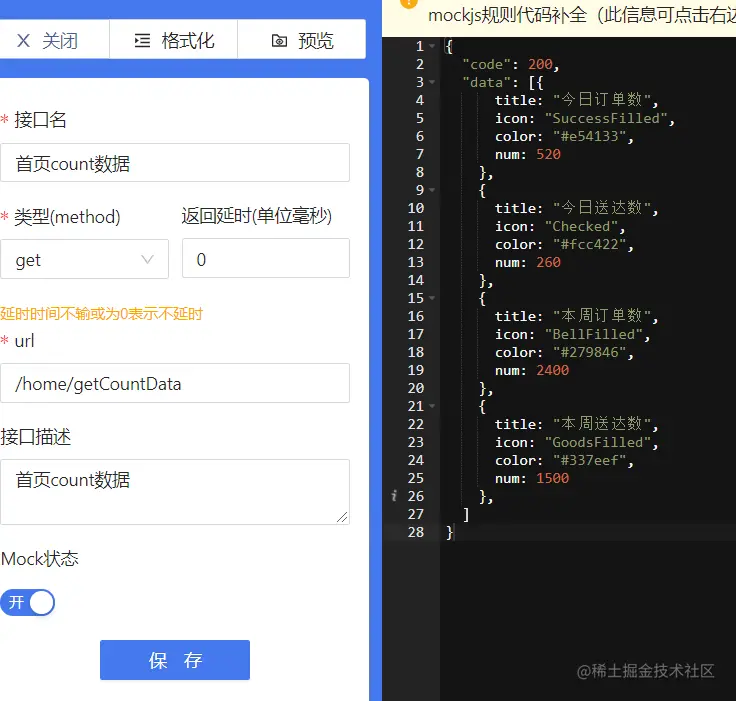The image size is (736, 701).
Task: Click the info marker at line 26
Action: [x=394, y=496]
